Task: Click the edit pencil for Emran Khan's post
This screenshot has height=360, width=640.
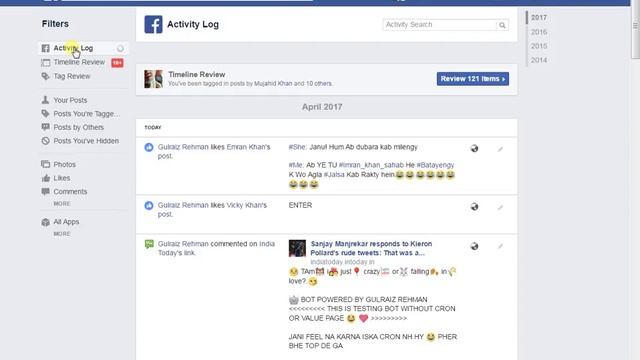Action: point(500,149)
